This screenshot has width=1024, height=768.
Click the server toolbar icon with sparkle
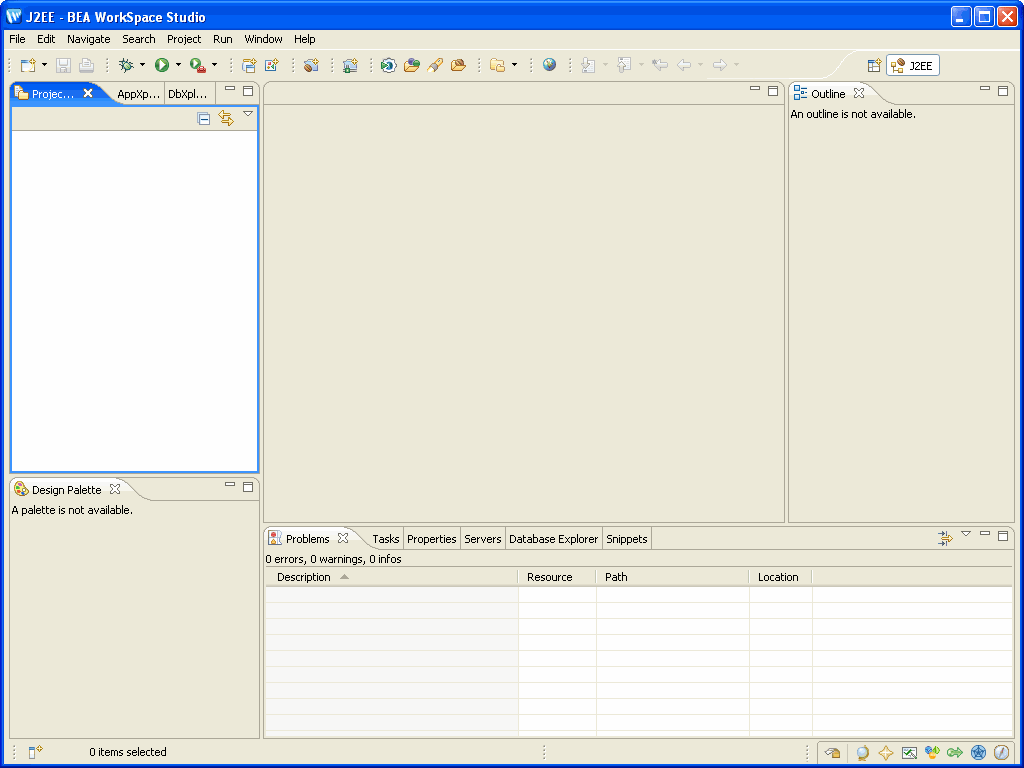350,65
